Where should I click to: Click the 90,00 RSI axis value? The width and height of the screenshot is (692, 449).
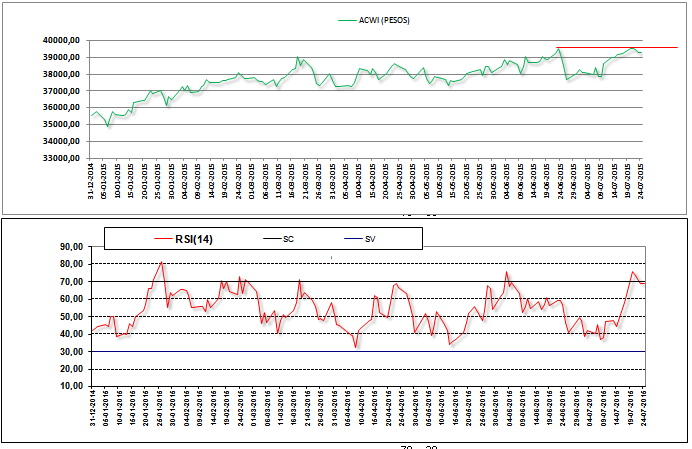[71, 247]
